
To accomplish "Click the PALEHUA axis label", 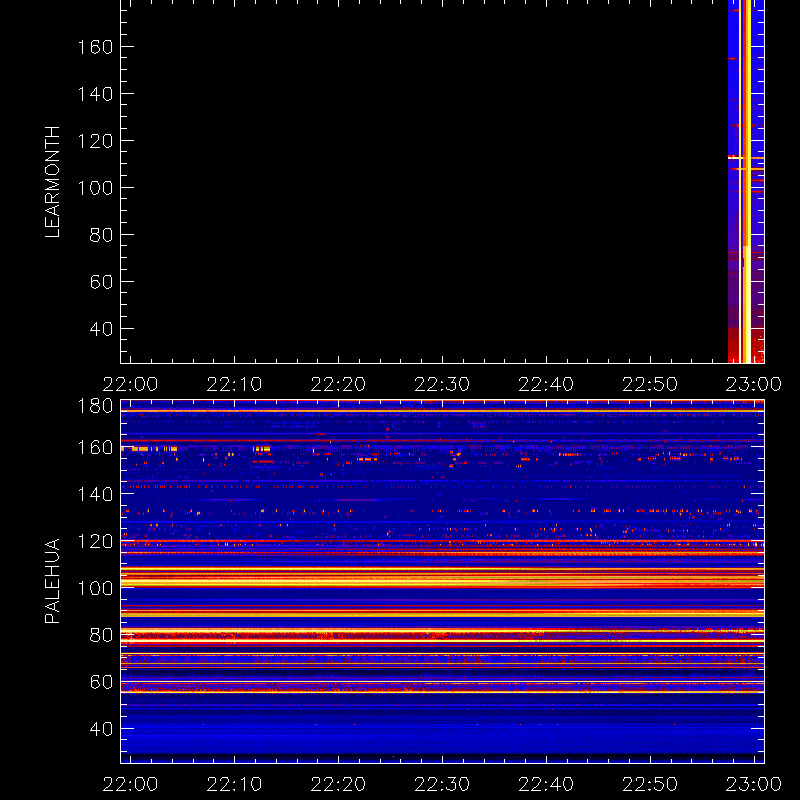I will (x=52, y=581).
